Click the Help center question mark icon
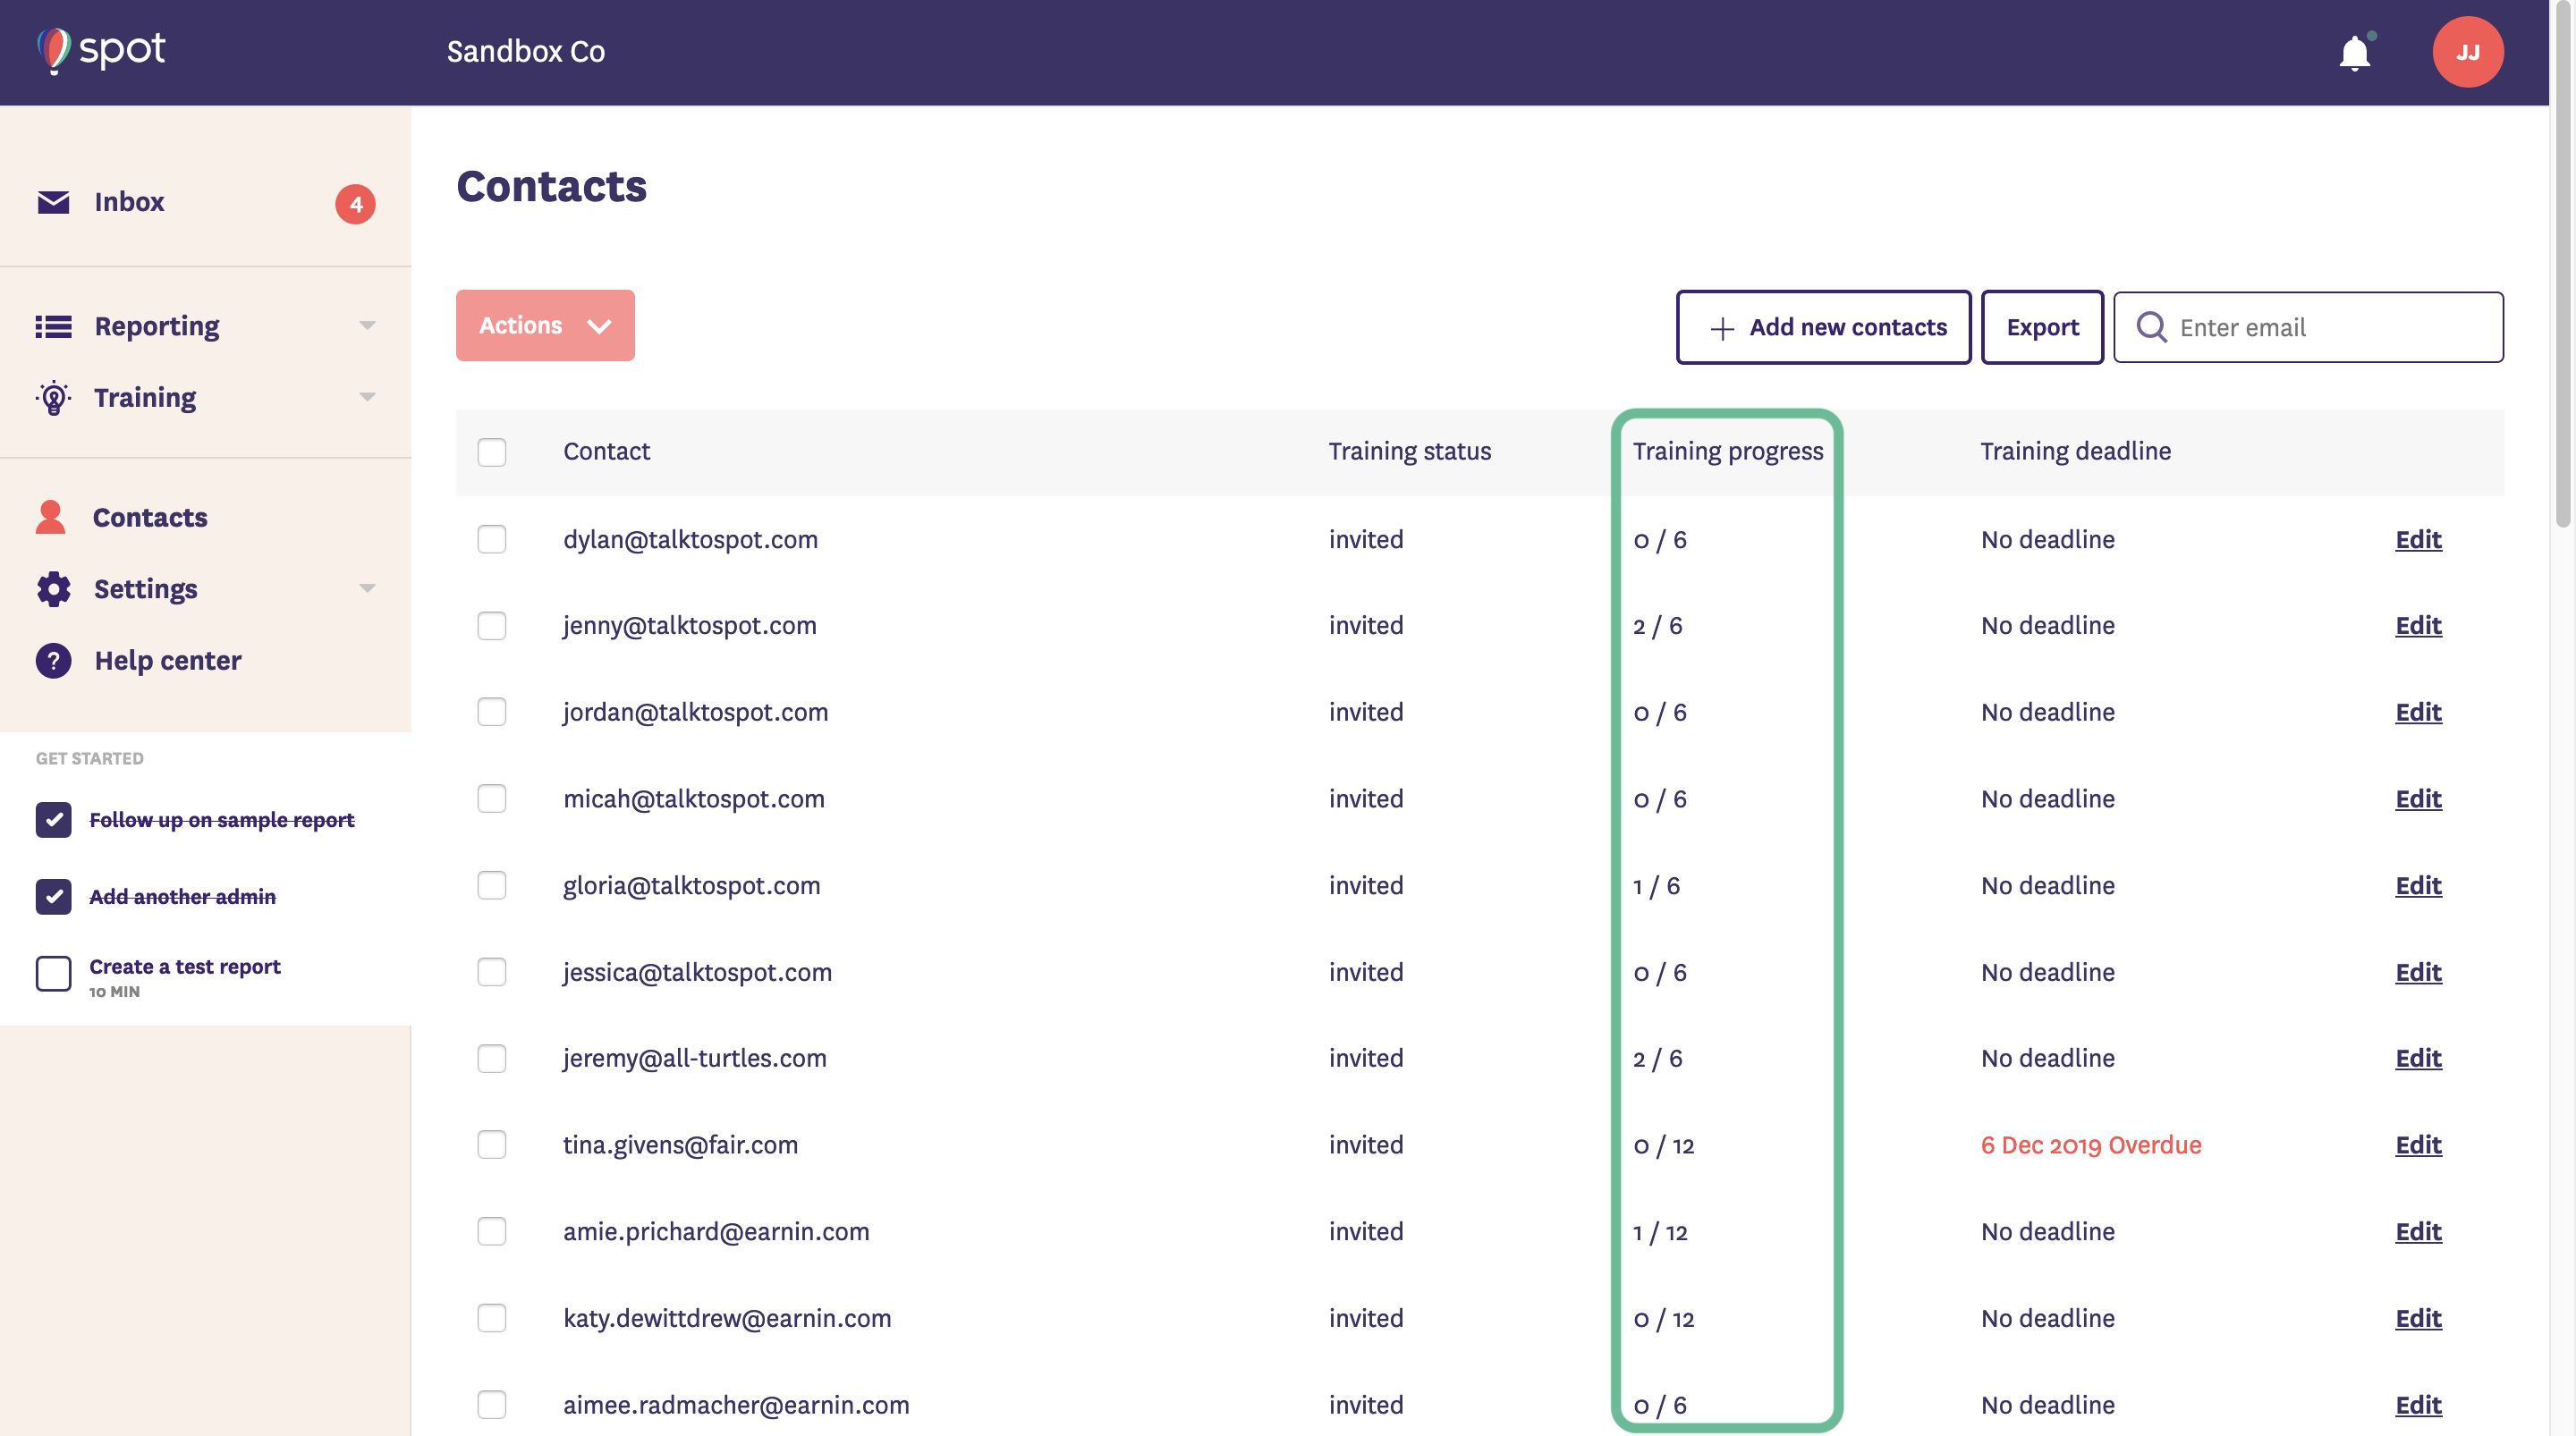The image size is (2576, 1436). tap(53, 661)
